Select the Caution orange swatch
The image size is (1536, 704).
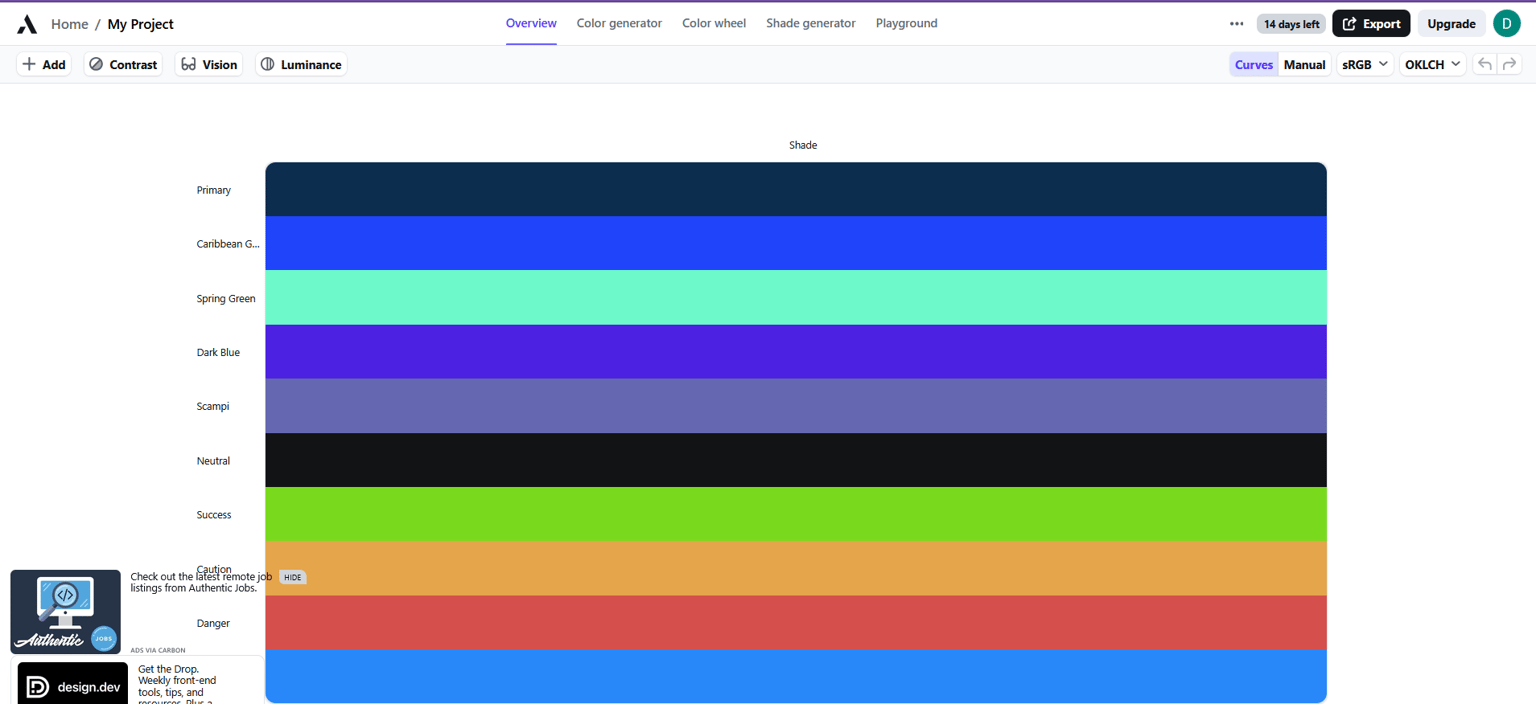click(x=796, y=568)
